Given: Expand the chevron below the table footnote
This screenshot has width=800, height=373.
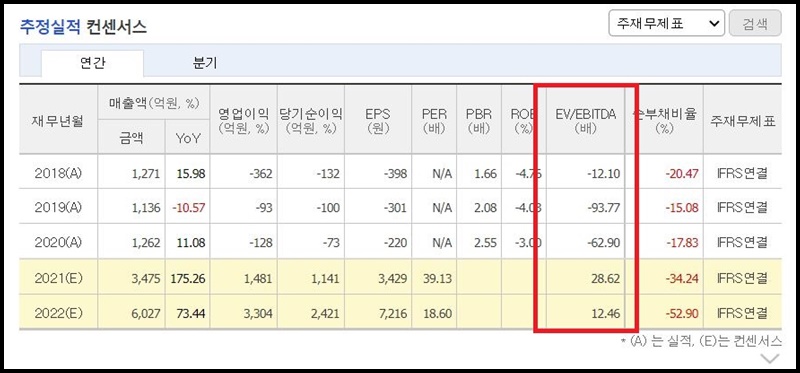Looking at the screenshot, I should pyautogui.click(x=770, y=358).
